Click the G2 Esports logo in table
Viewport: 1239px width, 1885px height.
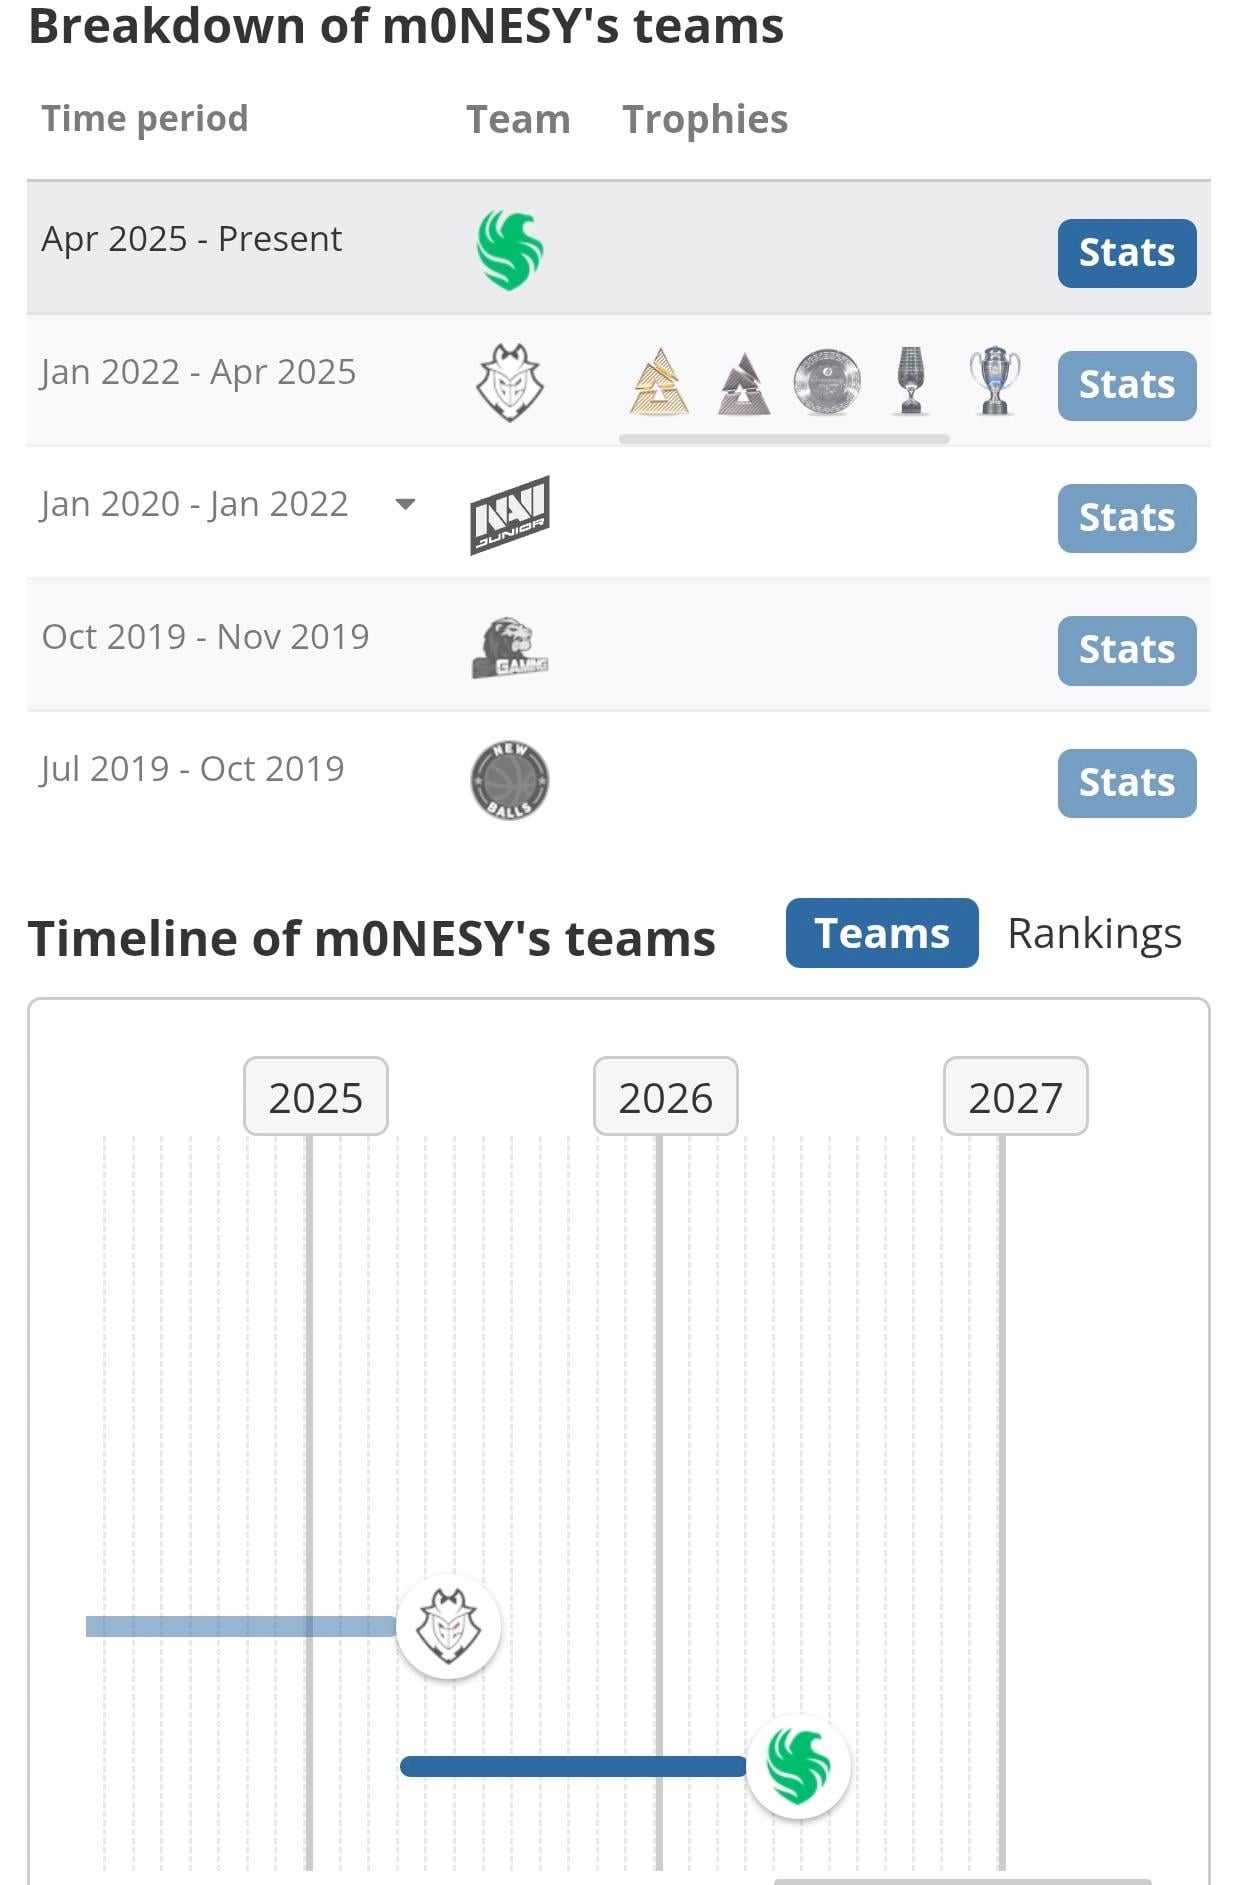[510, 382]
